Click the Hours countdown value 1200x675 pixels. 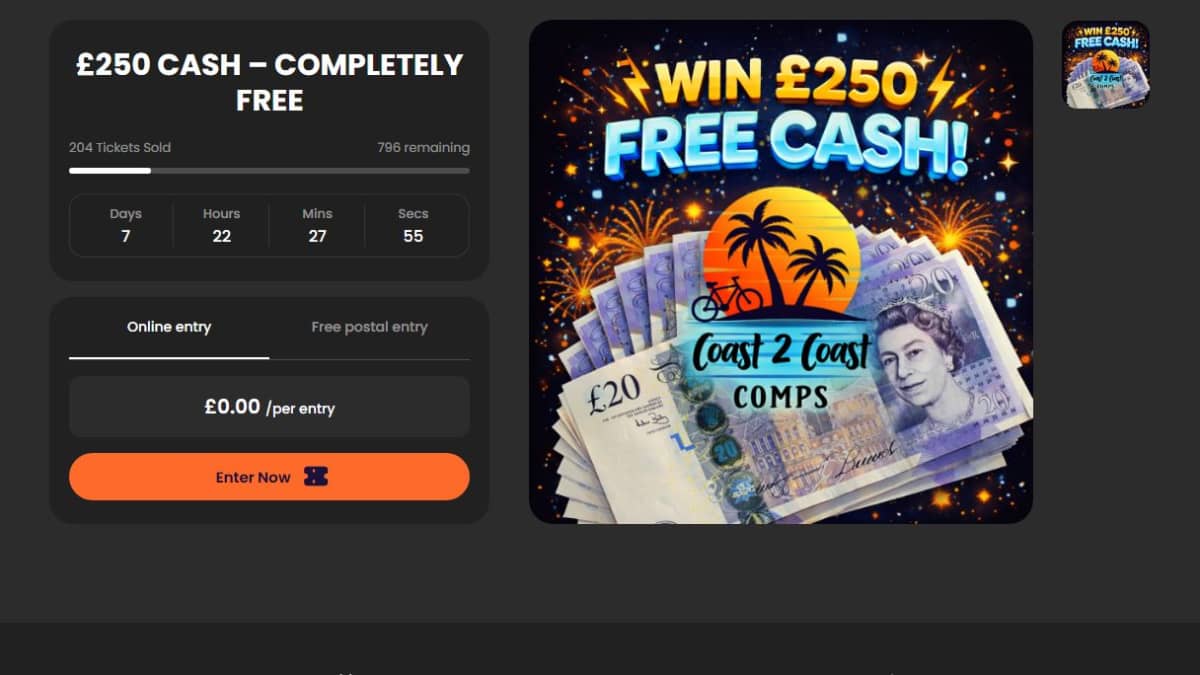[222, 236]
